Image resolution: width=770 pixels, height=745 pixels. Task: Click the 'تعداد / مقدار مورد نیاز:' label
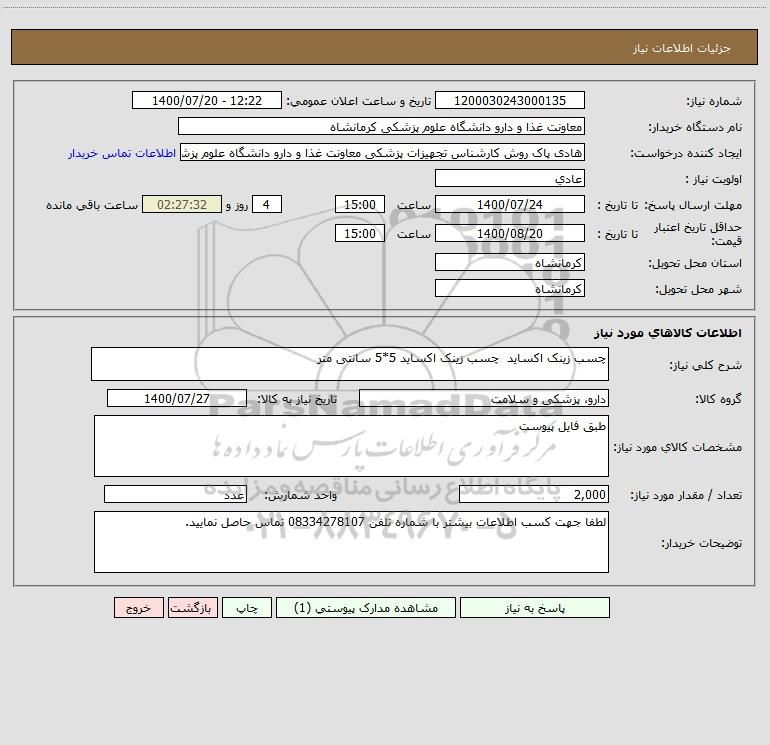686,495
